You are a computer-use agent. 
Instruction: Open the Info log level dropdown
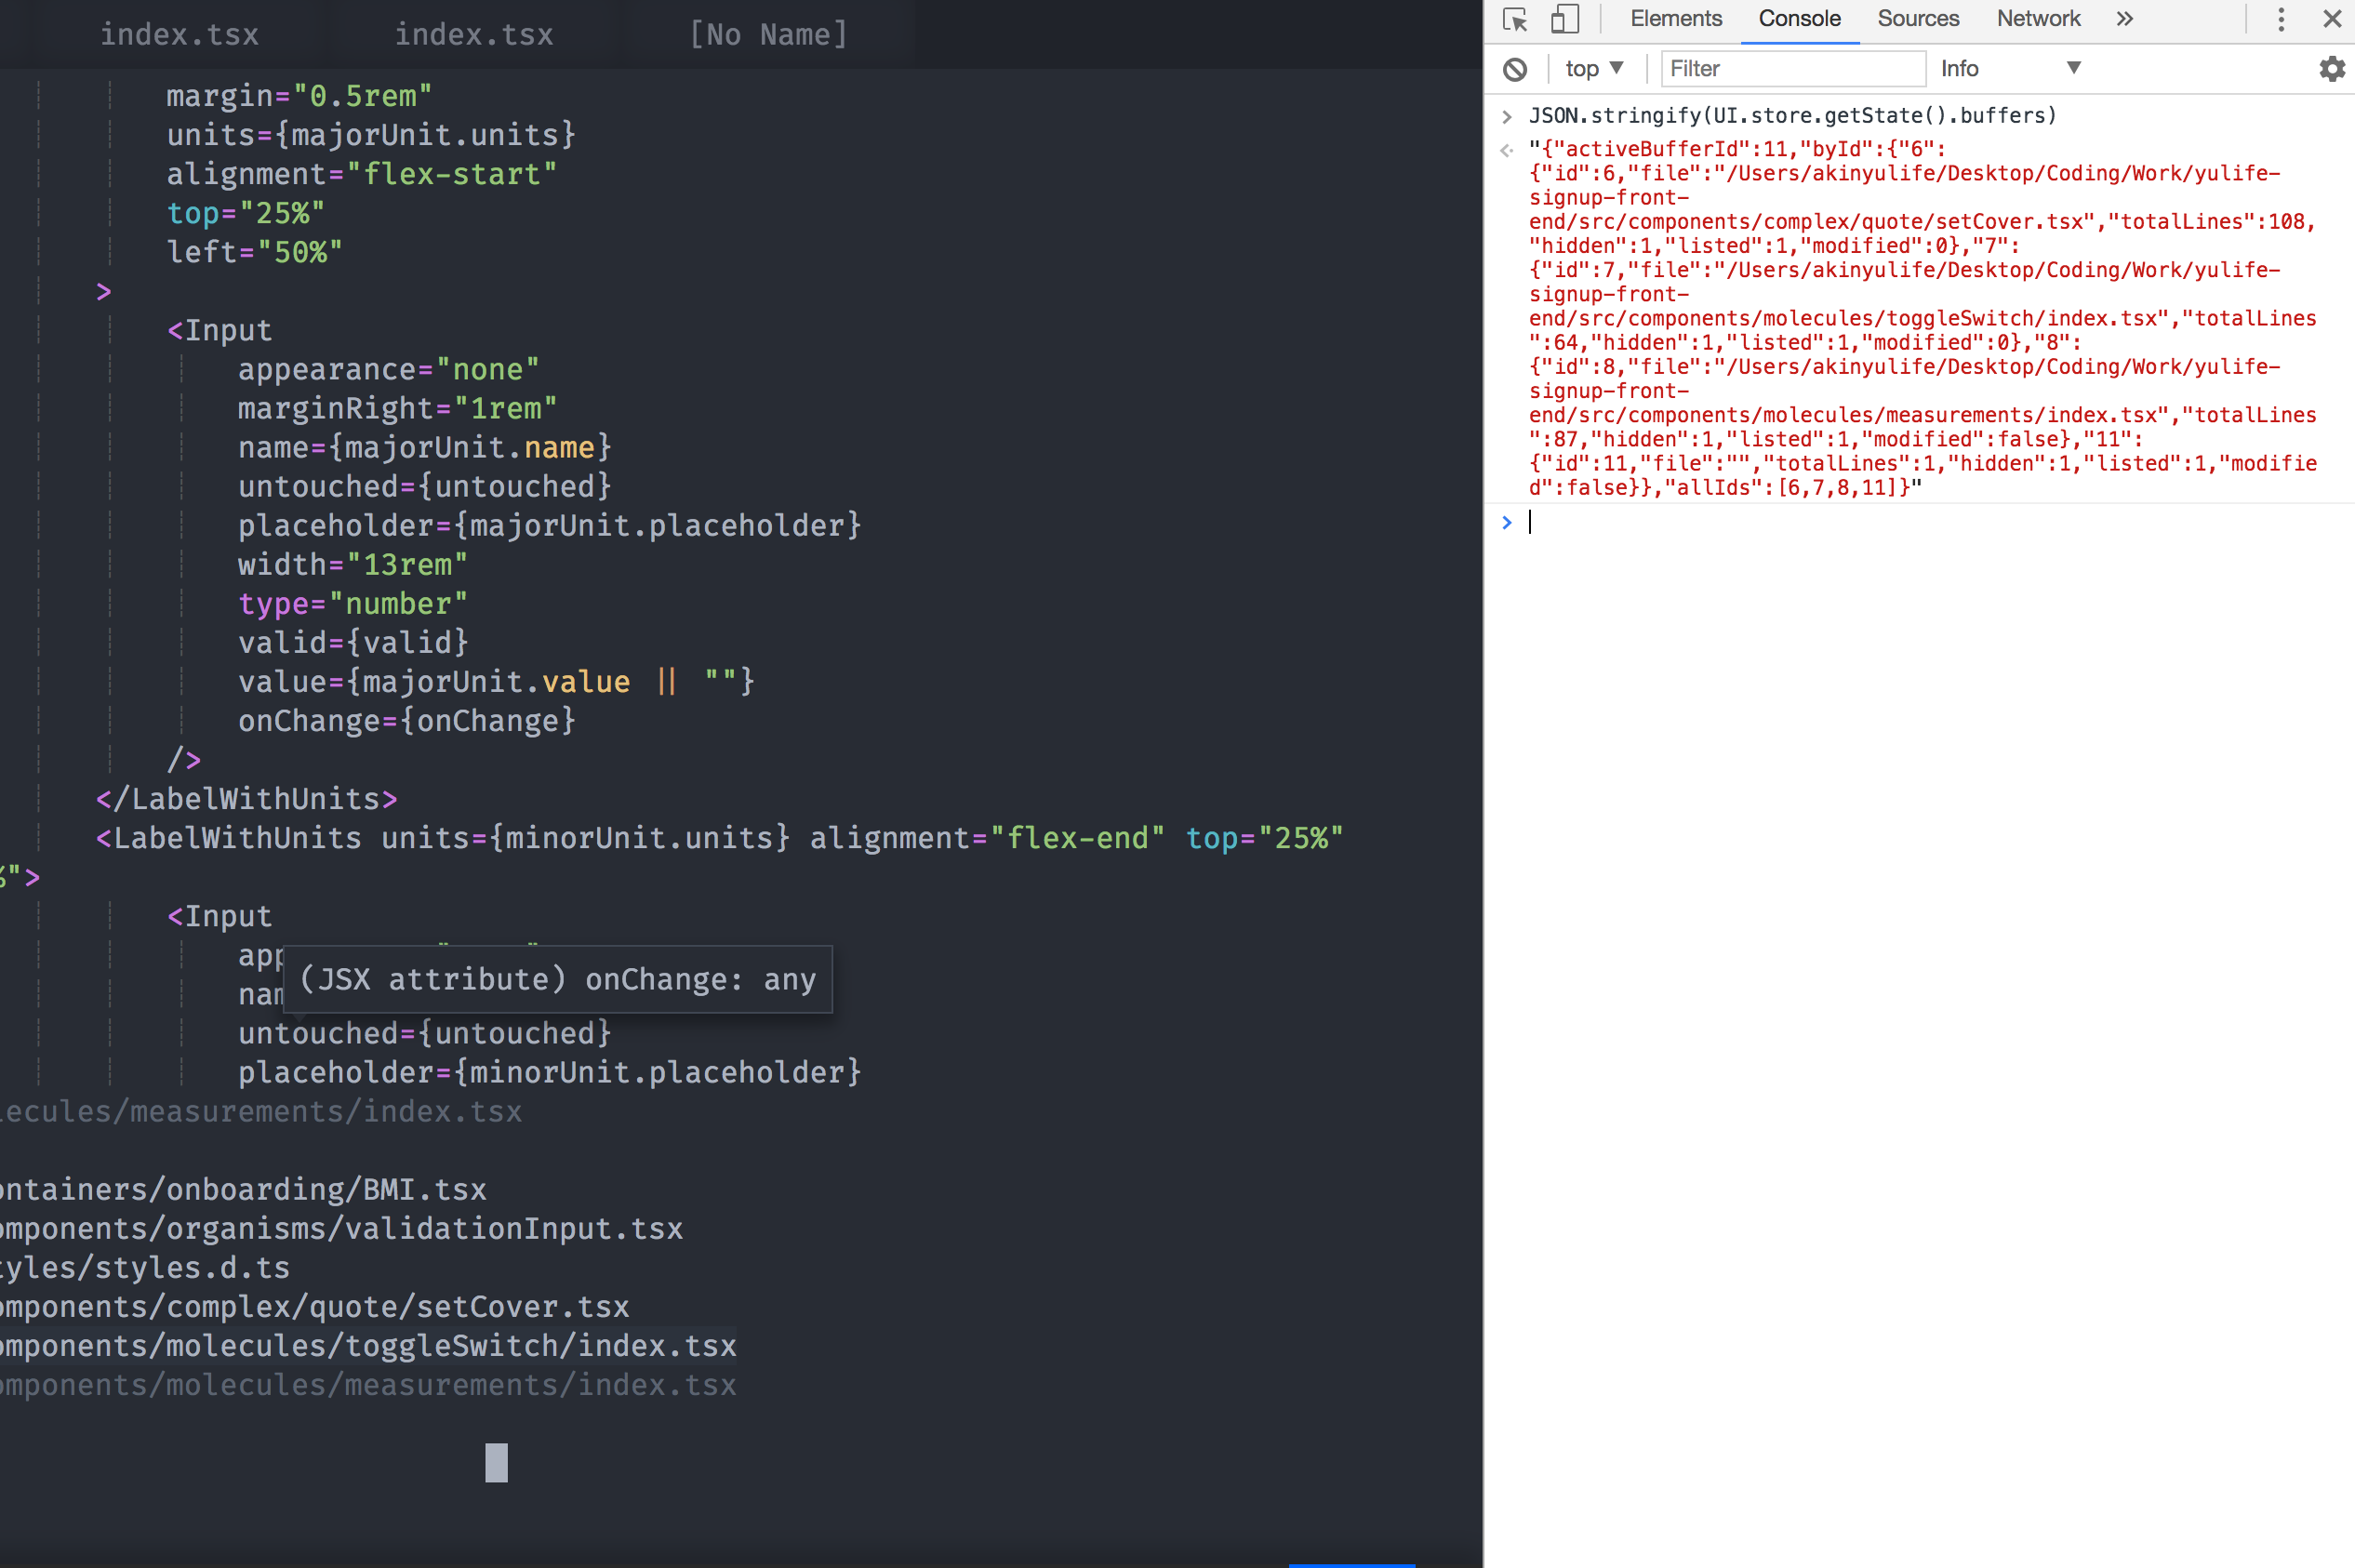pyautogui.click(x=2010, y=69)
